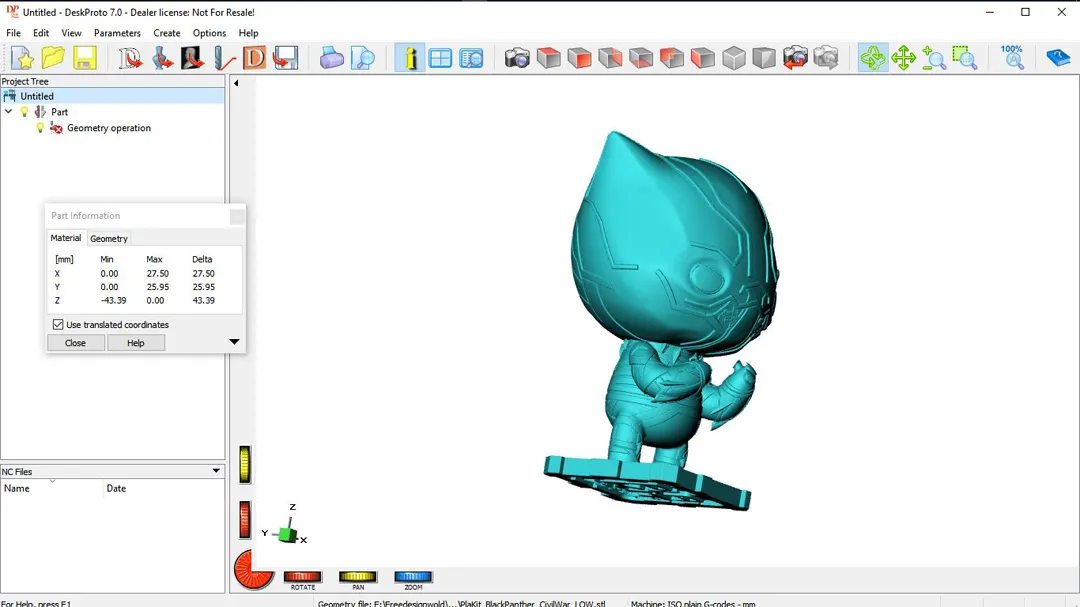Print the view using the printer icon
Image resolution: width=1080 pixels, height=607 pixels.
(331, 58)
